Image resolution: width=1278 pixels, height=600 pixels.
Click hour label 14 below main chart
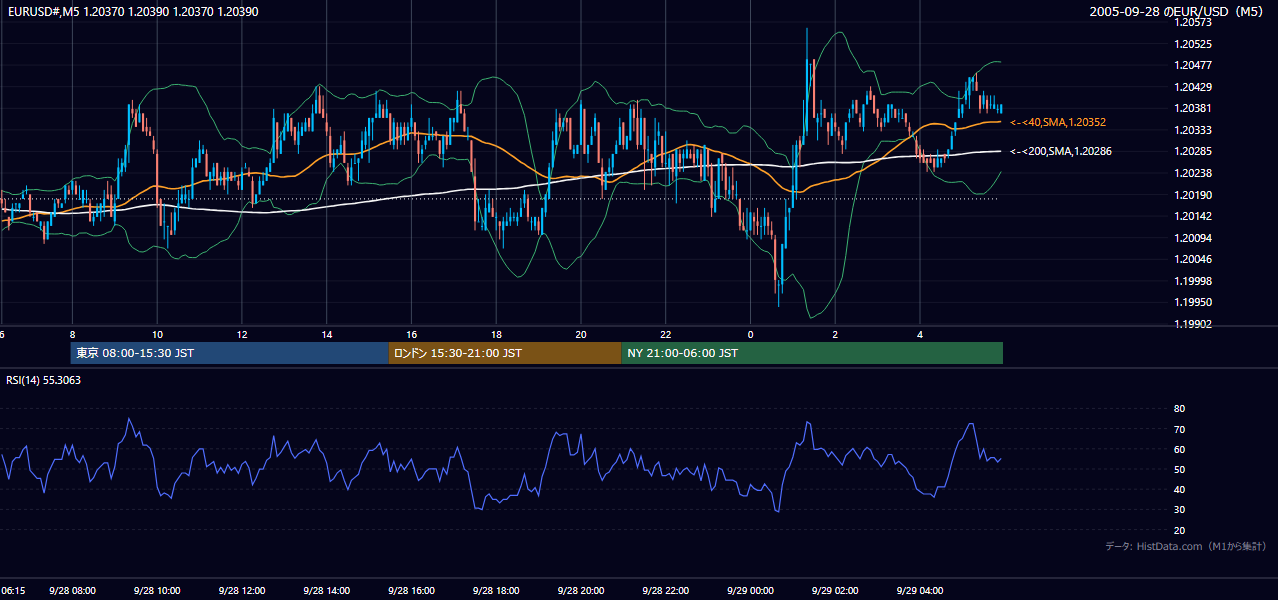pos(327,334)
